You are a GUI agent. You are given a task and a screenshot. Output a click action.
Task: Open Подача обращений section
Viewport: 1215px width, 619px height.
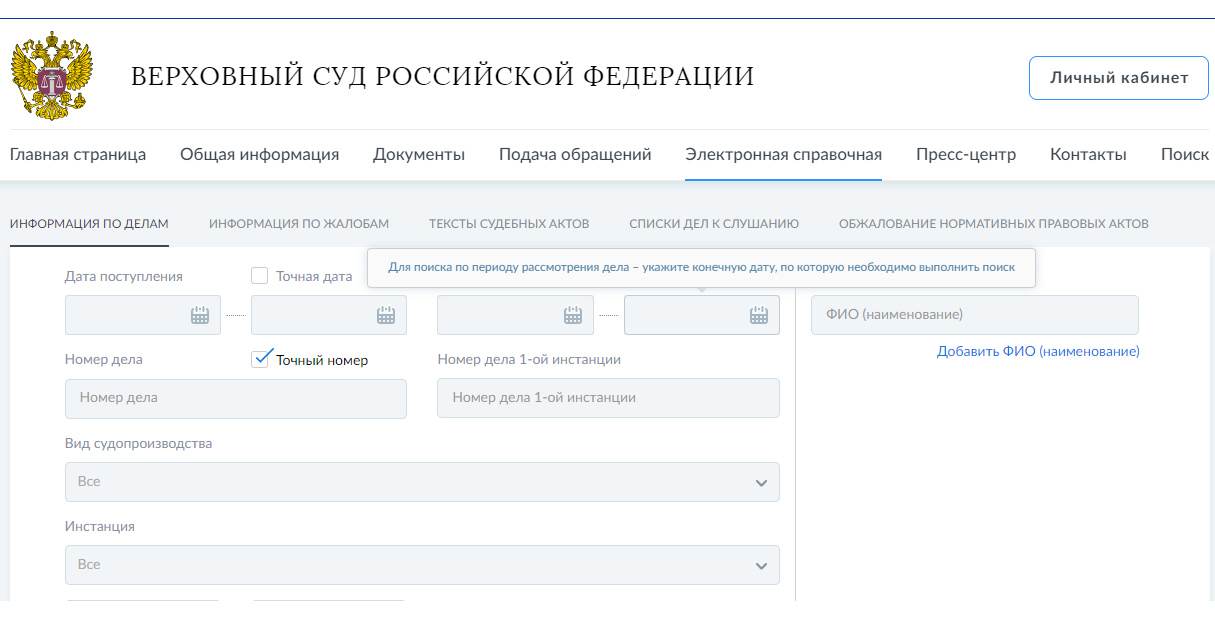click(x=575, y=154)
